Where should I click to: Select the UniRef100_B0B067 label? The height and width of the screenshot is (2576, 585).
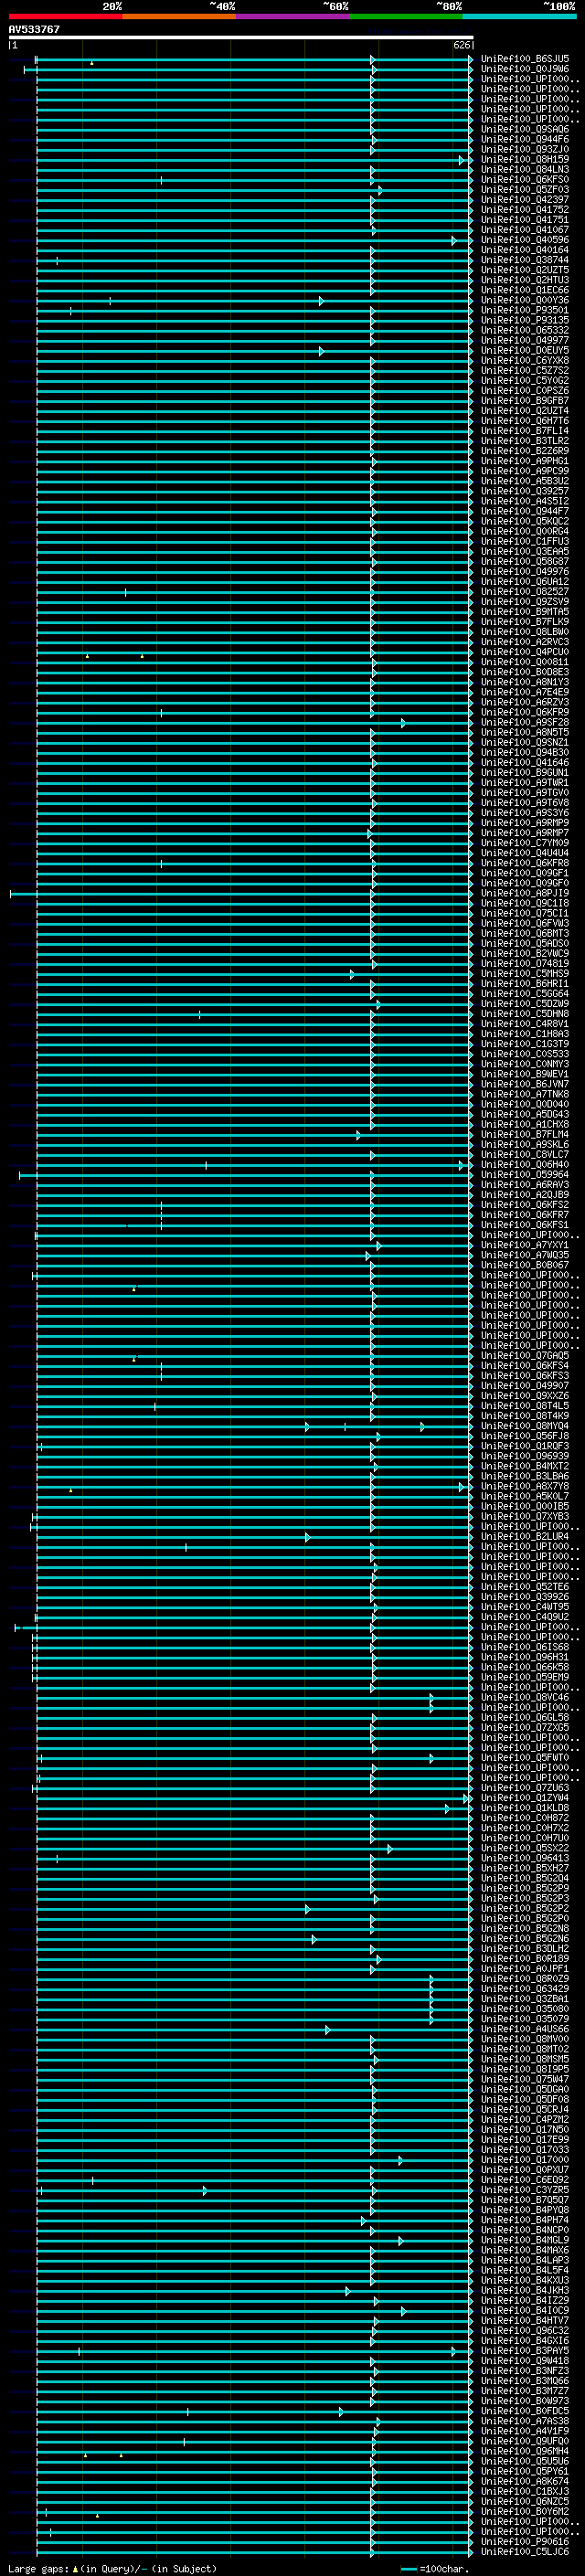[525, 1265]
